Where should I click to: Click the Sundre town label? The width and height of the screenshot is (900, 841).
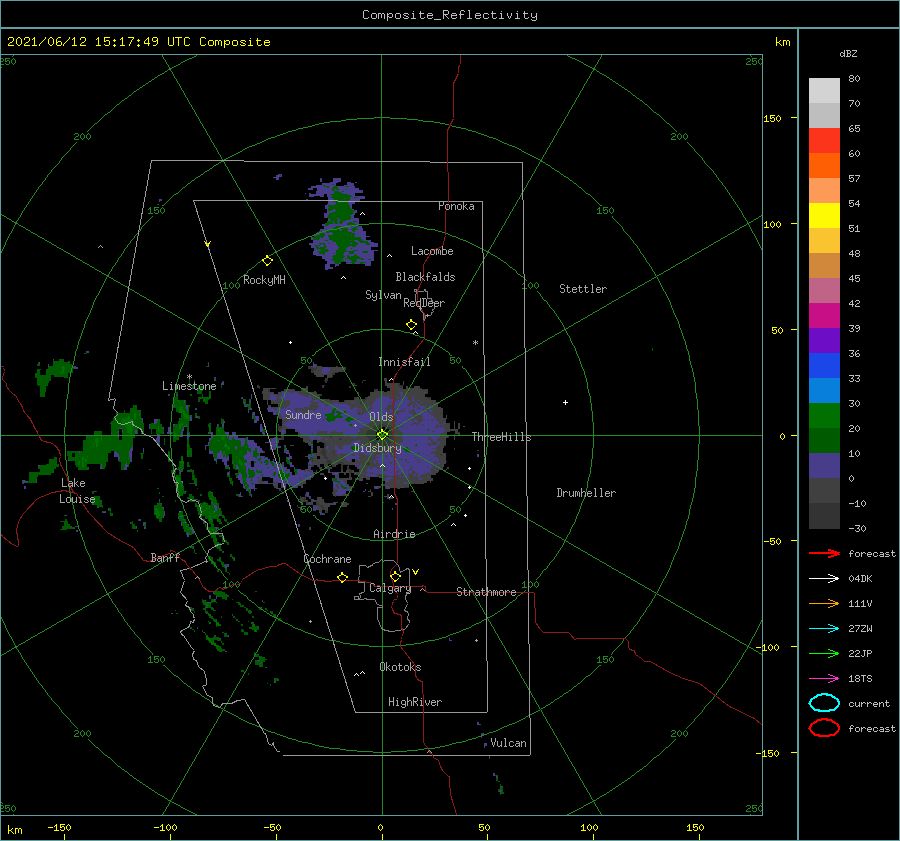[x=304, y=414]
